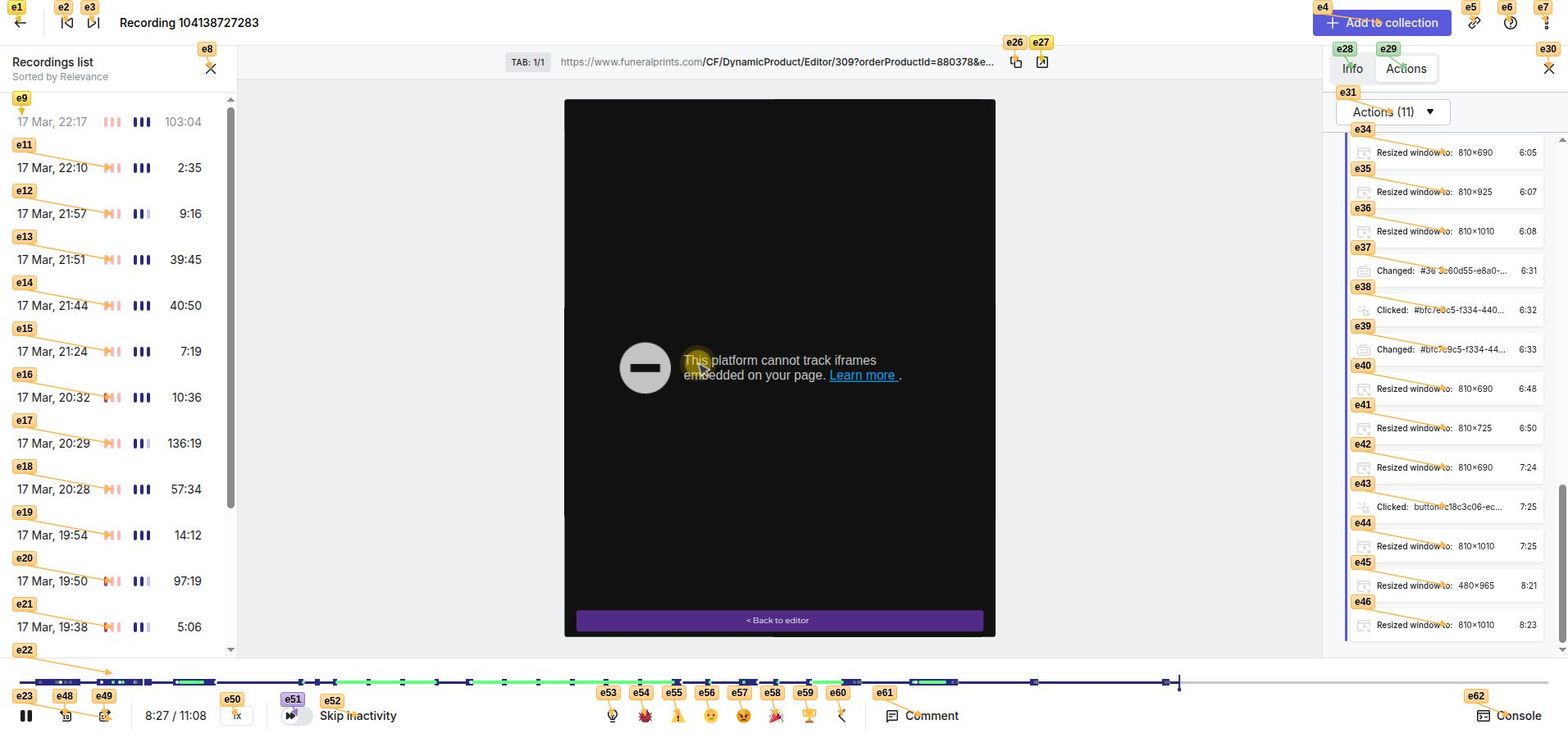
Task: Switch to the Info tab
Action: tap(1352, 68)
